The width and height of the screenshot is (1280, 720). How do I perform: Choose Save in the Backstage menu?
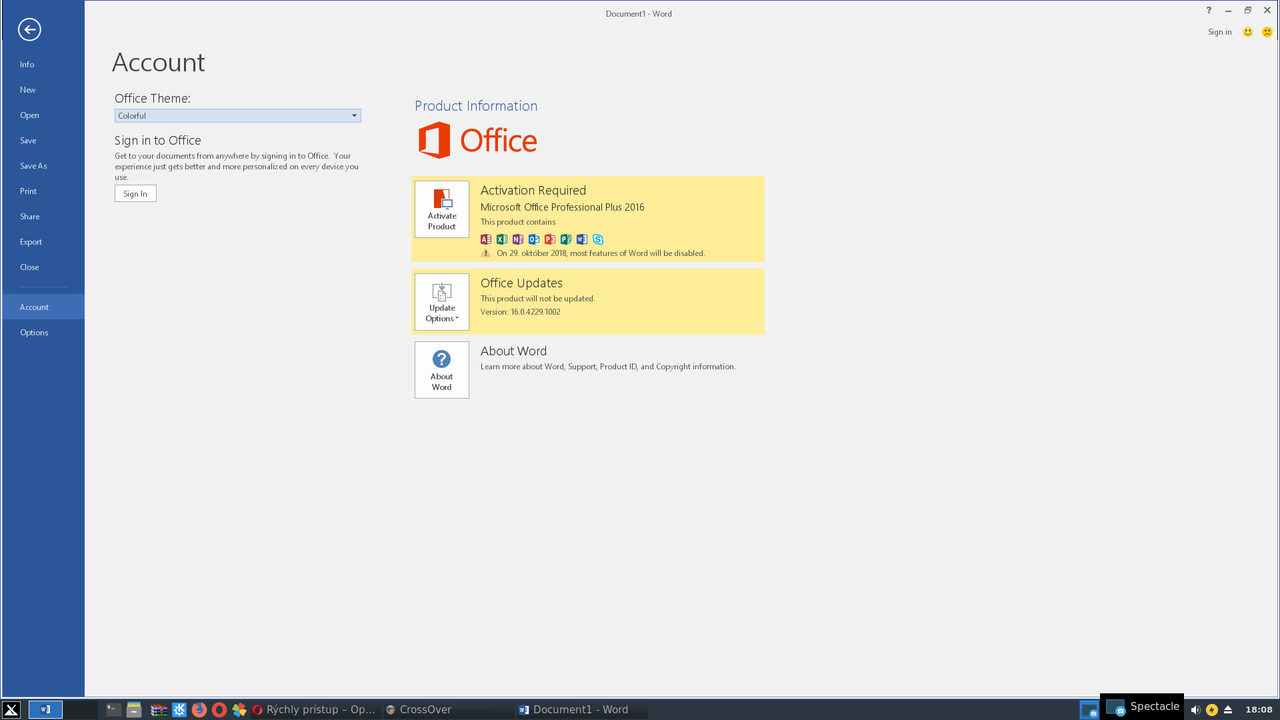(x=42, y=141)
